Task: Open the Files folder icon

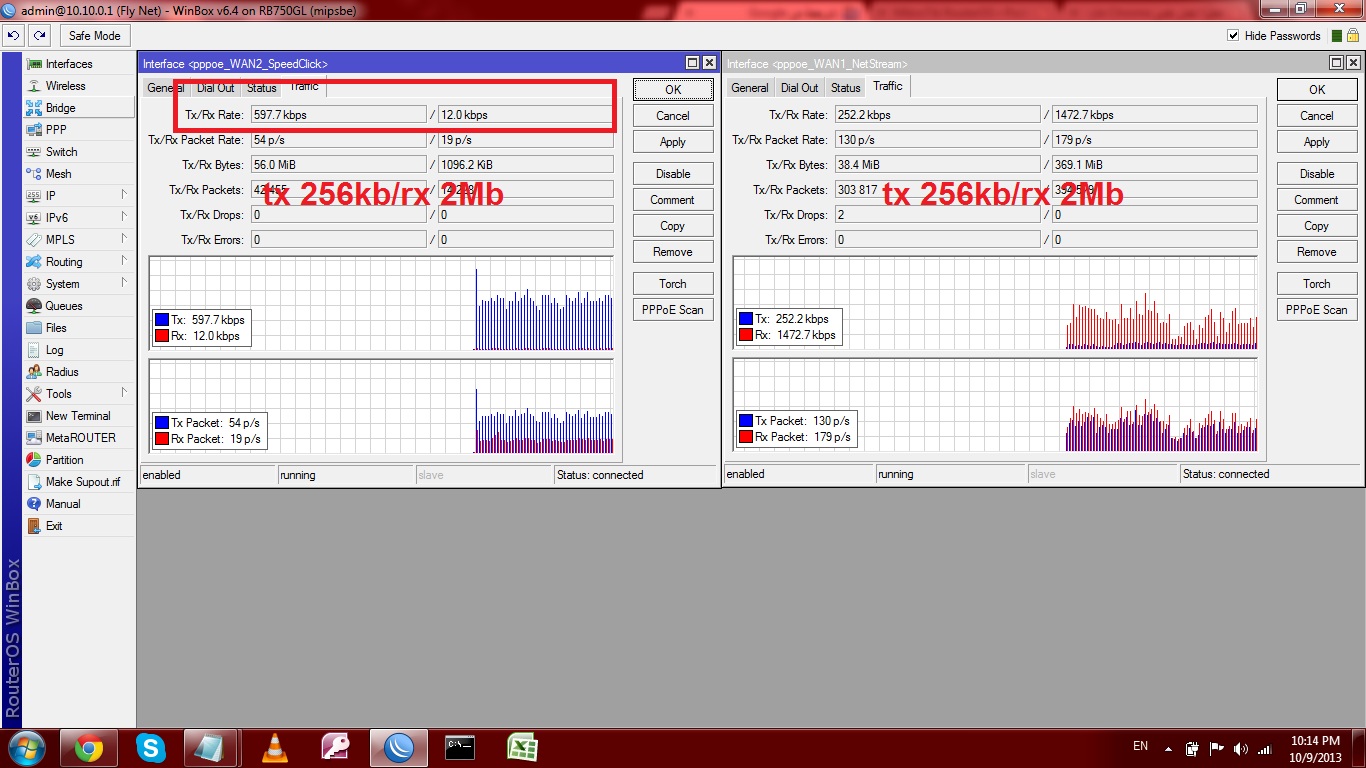Action: pos(34,328)
